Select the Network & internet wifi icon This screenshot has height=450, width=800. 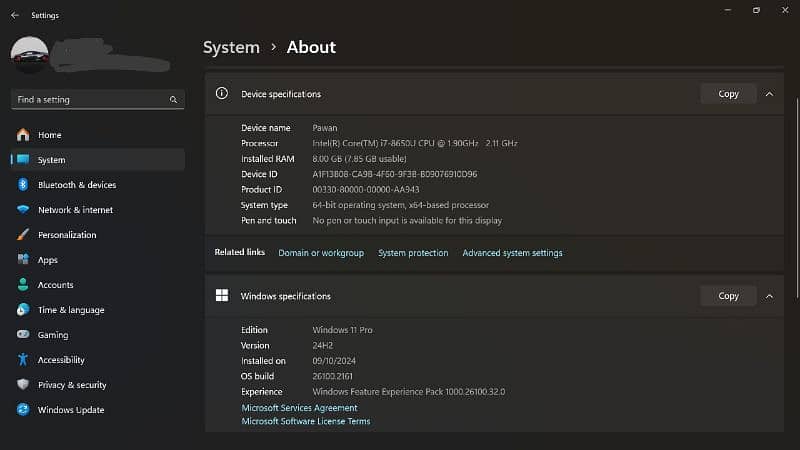pyautogui.click(x=22, y=210)
